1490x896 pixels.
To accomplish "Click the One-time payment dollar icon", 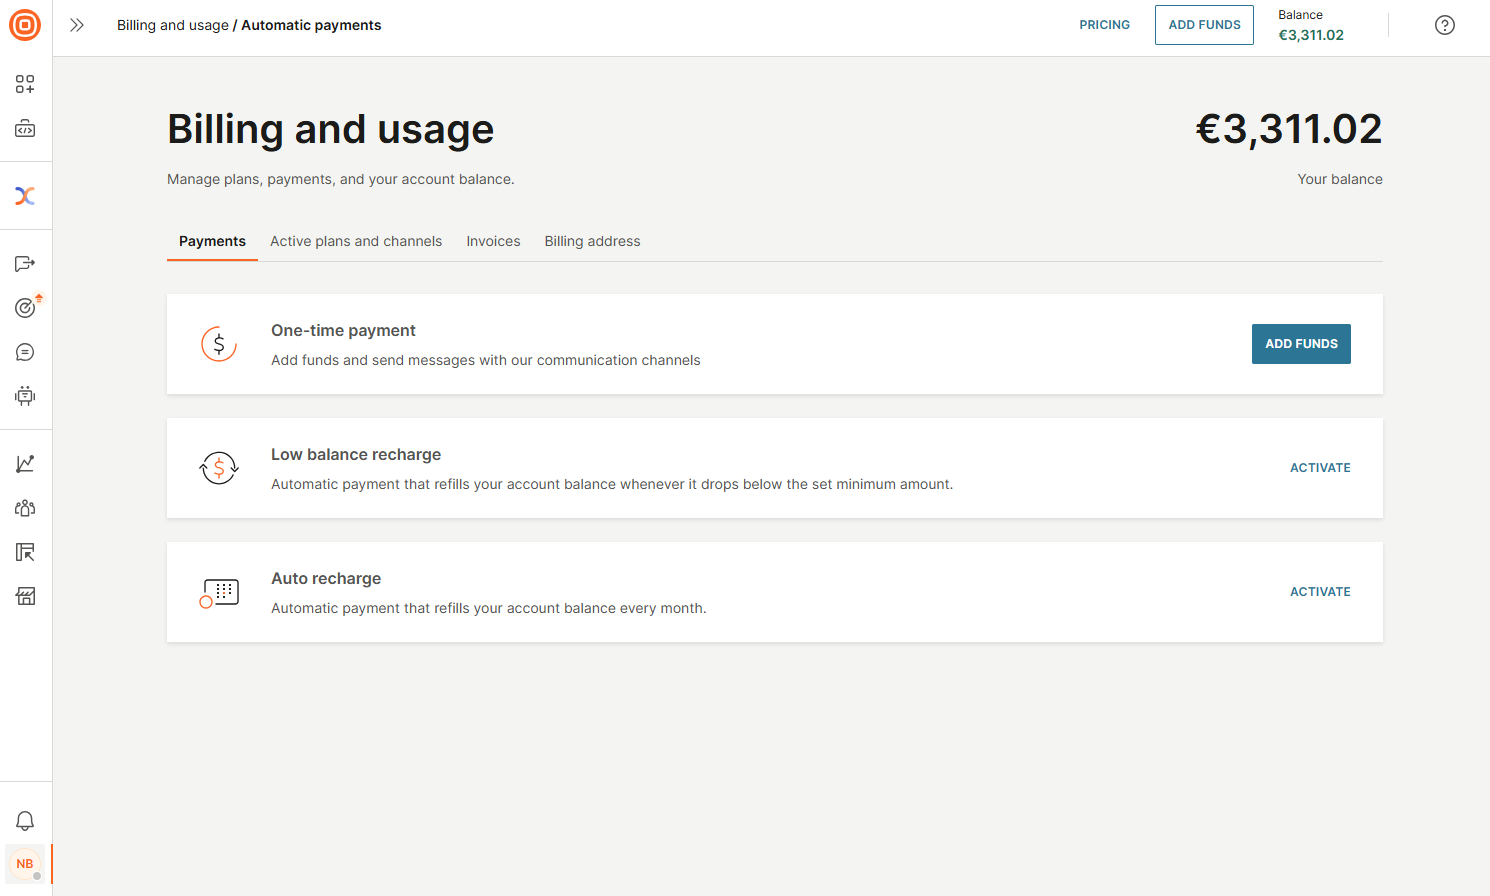I will tap(219, 344).
